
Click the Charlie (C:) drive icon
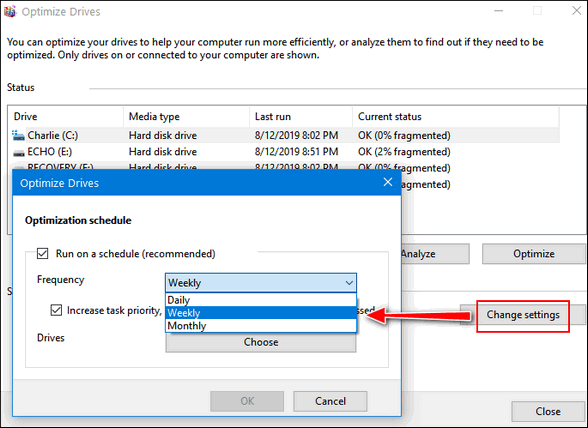18,135
